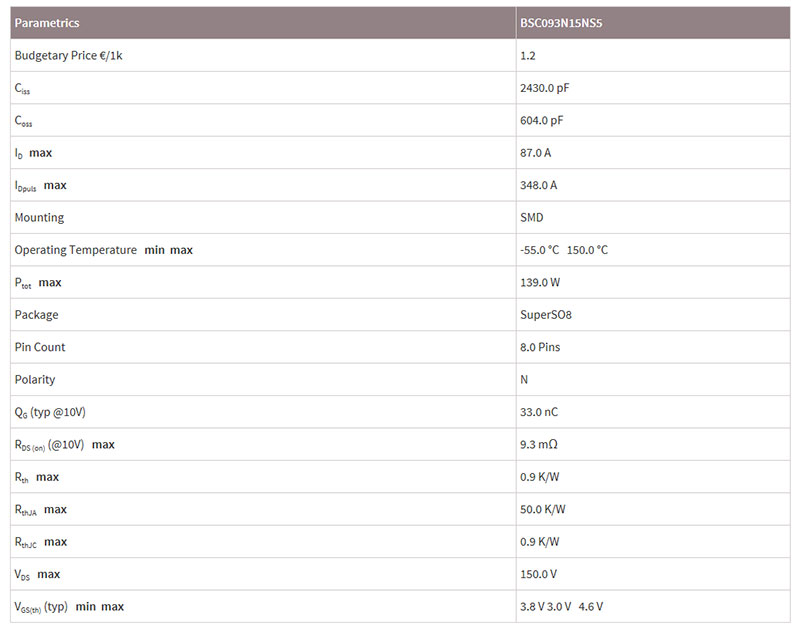Select the 348.0 A pulsed current value

click(538, 185)
